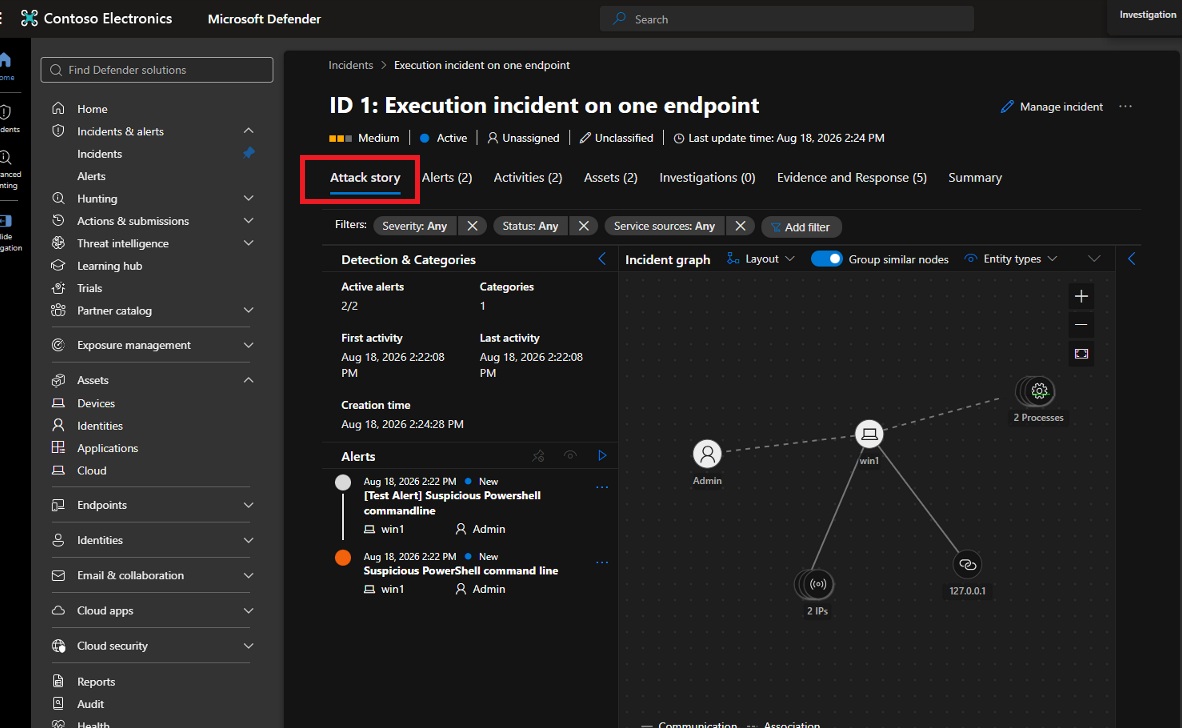Play the alerts attack story
1183x728 pixels.
tap(602, 456)
